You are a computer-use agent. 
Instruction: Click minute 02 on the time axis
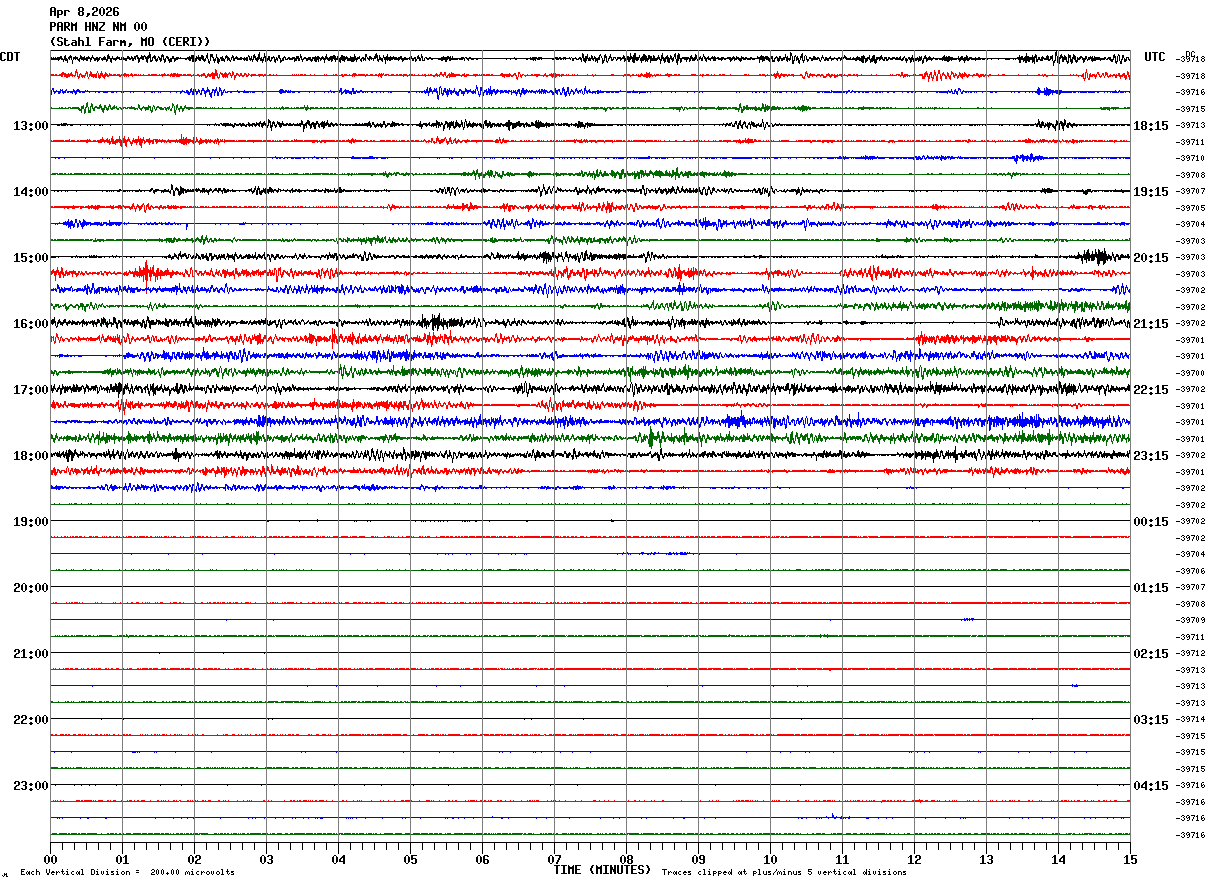click(x=194, y=860)
